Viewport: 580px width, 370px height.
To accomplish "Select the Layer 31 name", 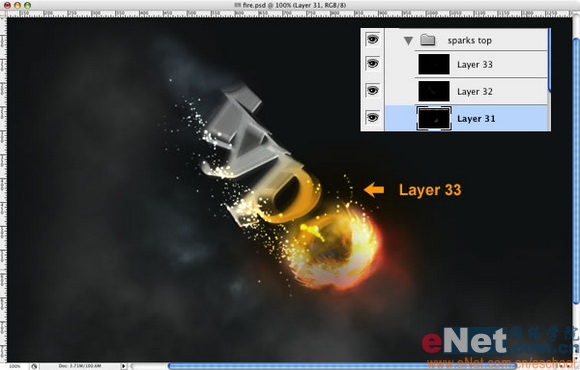I will pyautogui.click(x=476, y=118).
